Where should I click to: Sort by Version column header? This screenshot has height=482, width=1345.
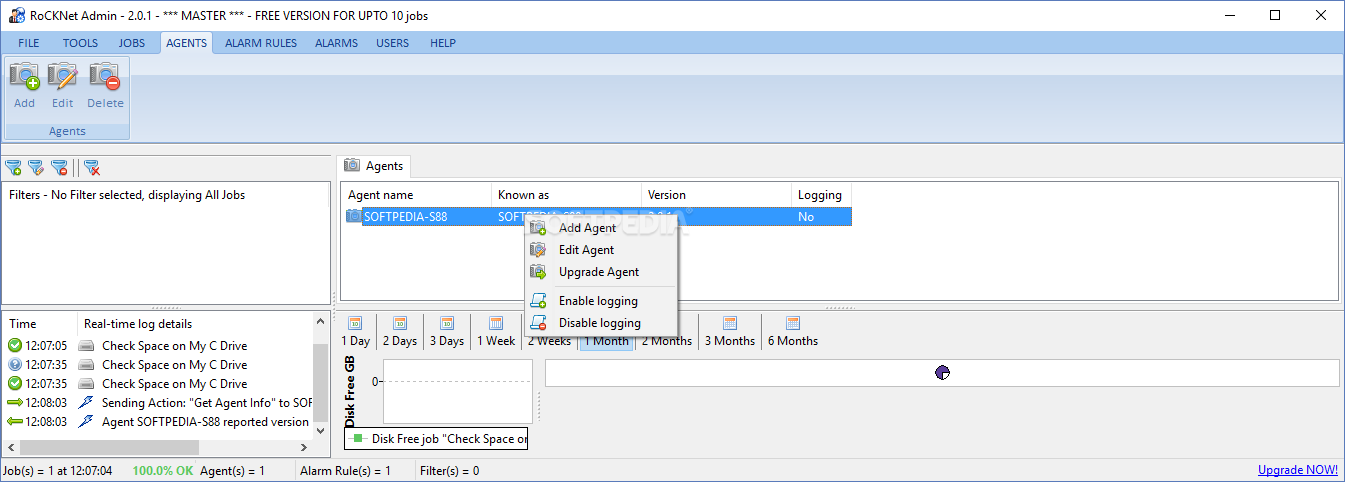(716, 195)
